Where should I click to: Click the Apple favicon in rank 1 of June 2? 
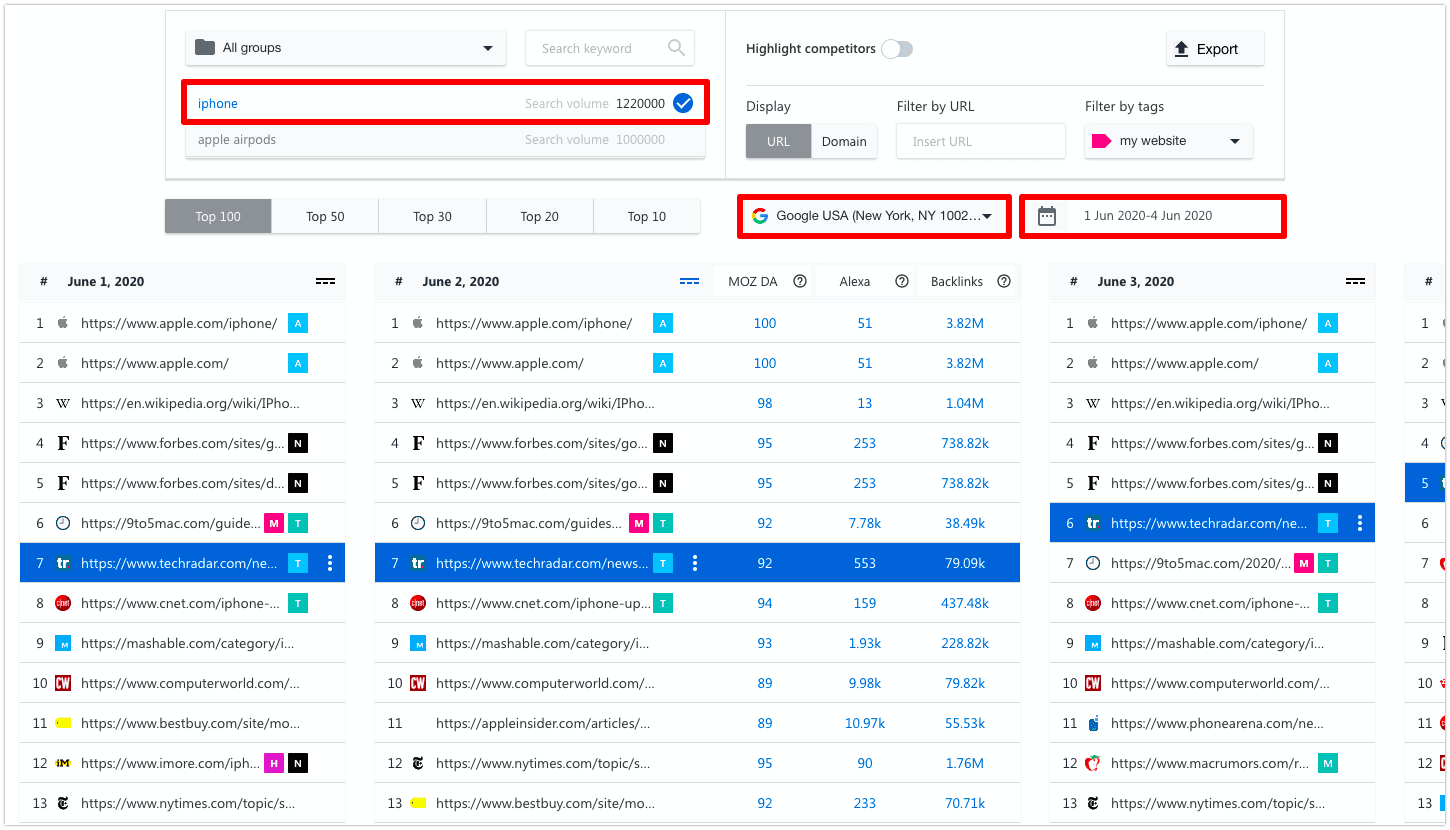pos(418,323)
